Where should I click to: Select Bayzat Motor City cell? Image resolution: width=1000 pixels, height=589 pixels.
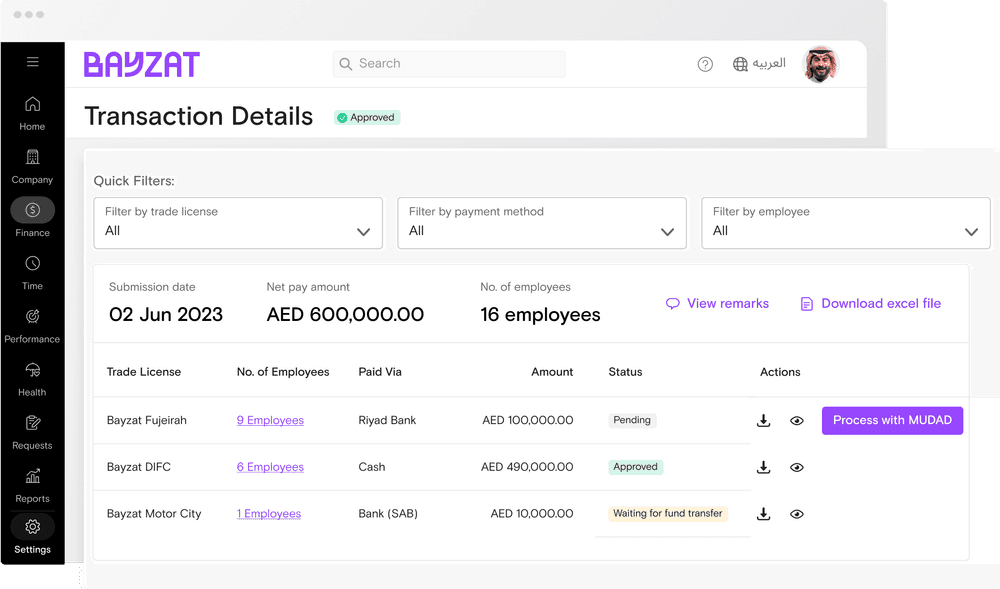pos(154,513)
